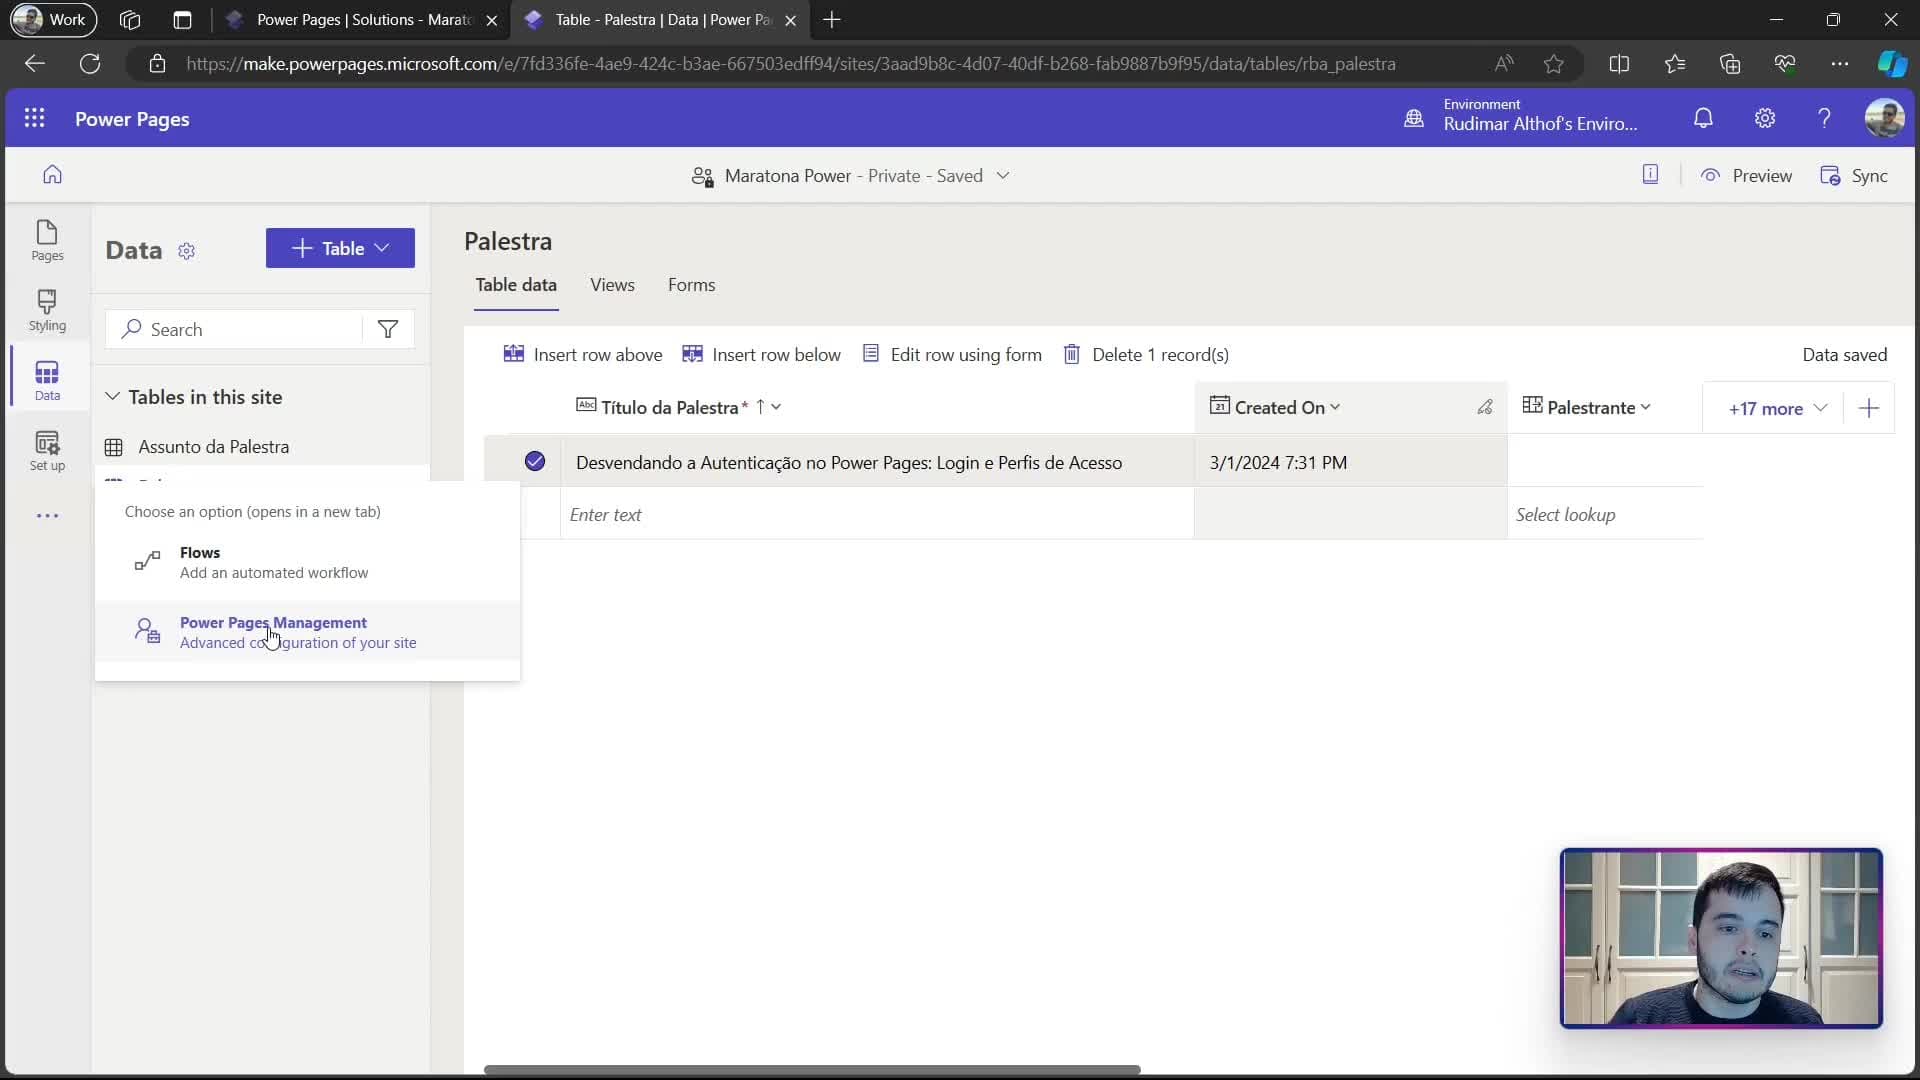Collapse Tables in this site section
This screenshot has height=1080, width=1920.
112,397
